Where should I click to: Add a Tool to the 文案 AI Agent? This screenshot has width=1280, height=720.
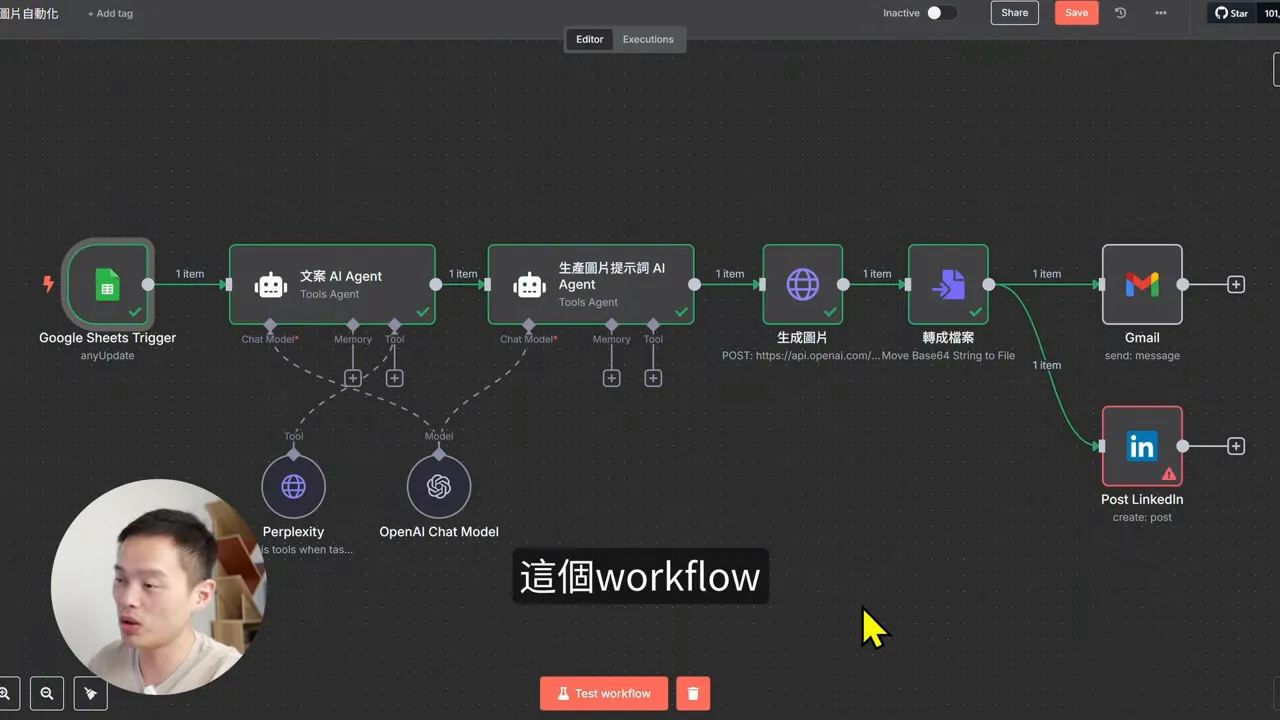coord(394,378)
